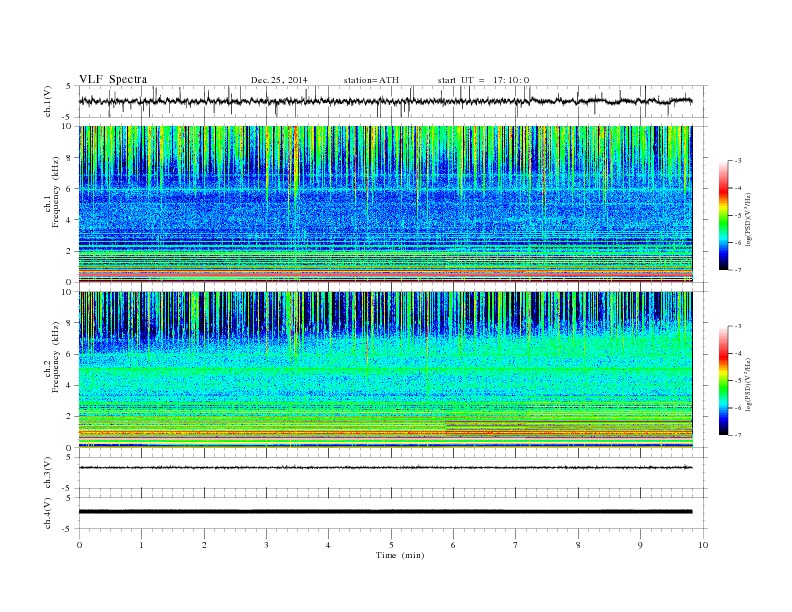
Task: Click time axis tick label "8"
Action: (578, 545)
